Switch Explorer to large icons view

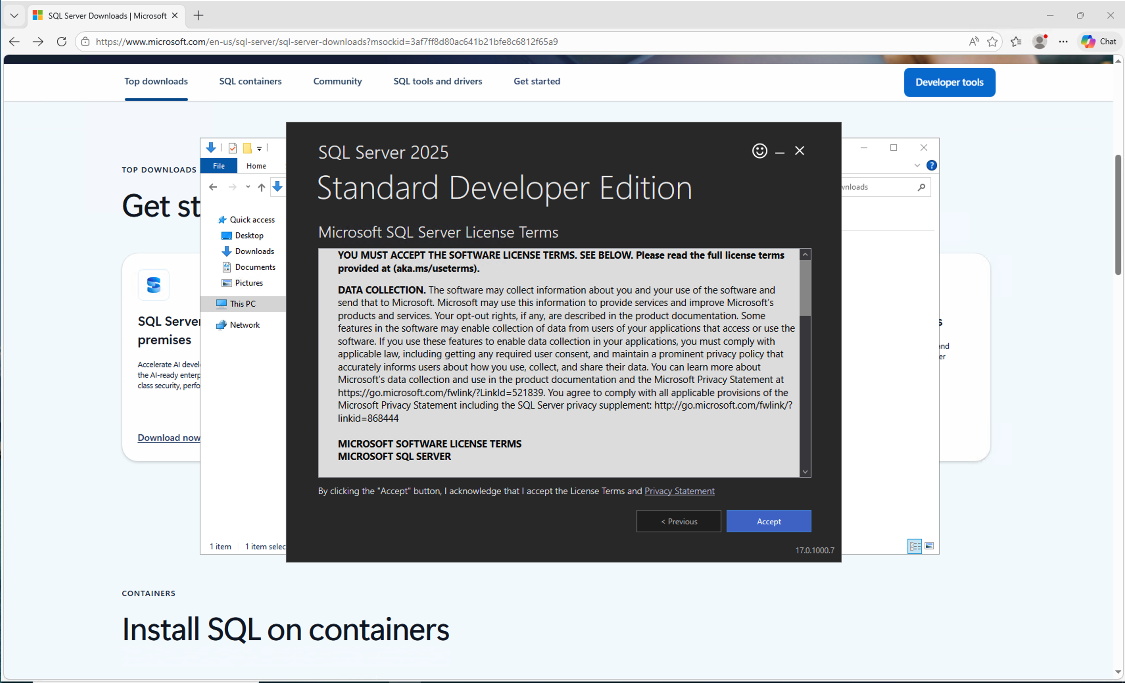coord(929,547)
